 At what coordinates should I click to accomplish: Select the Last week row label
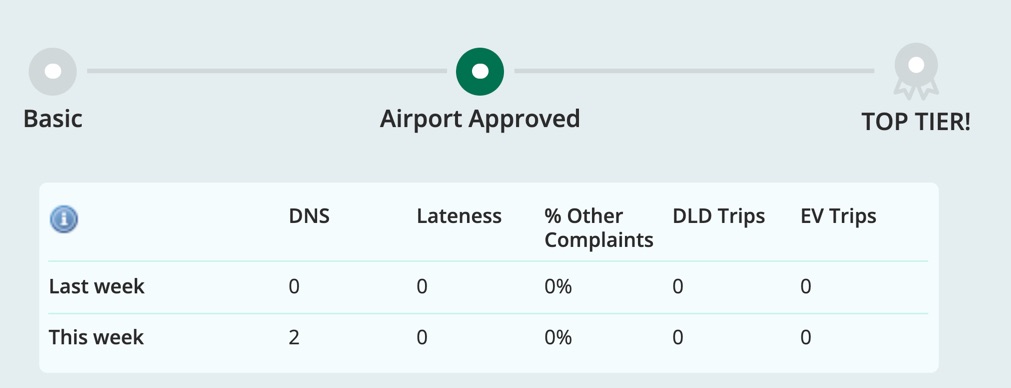(97, 286)
